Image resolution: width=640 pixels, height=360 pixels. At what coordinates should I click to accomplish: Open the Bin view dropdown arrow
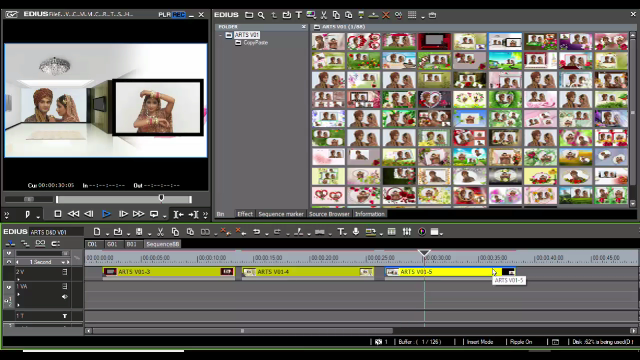[x=422, y=17]
